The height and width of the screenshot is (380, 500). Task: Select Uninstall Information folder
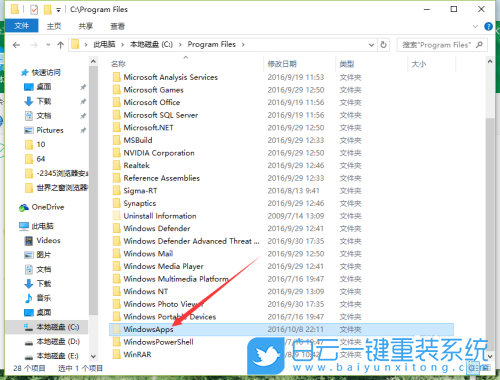click(x=160, y=216)
